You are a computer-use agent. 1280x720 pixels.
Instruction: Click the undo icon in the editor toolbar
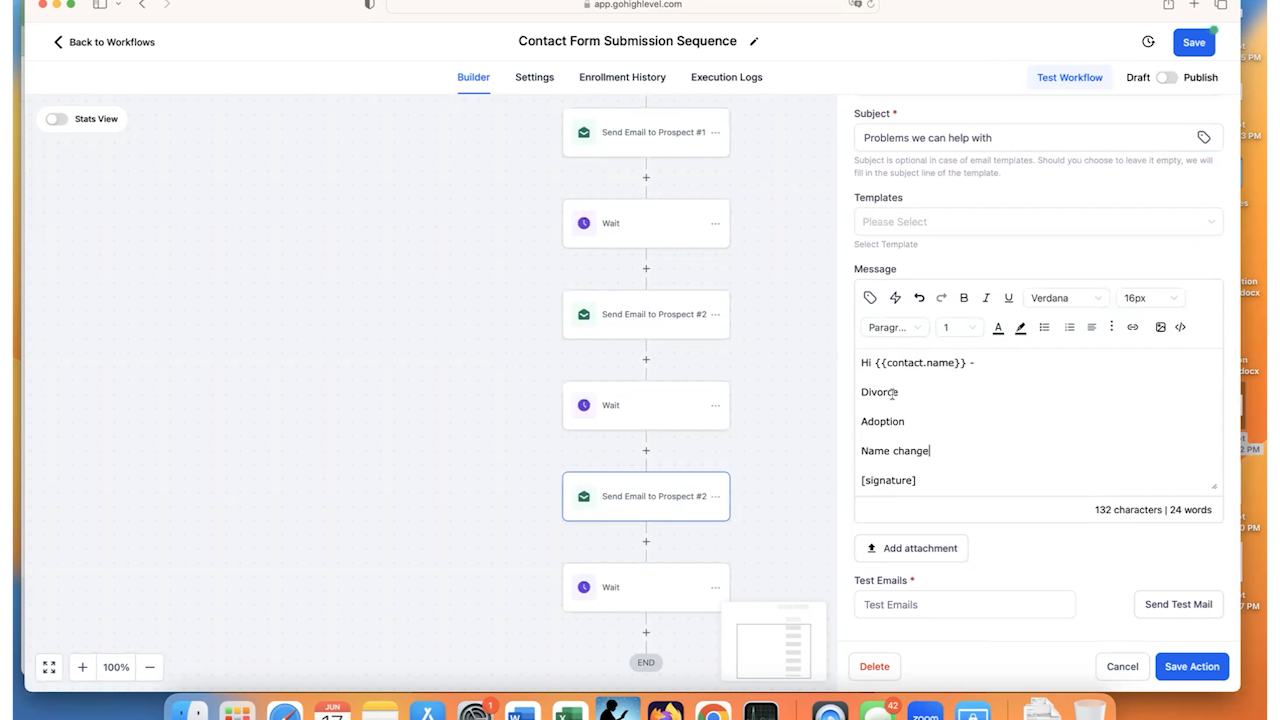(x=918, y=297)
